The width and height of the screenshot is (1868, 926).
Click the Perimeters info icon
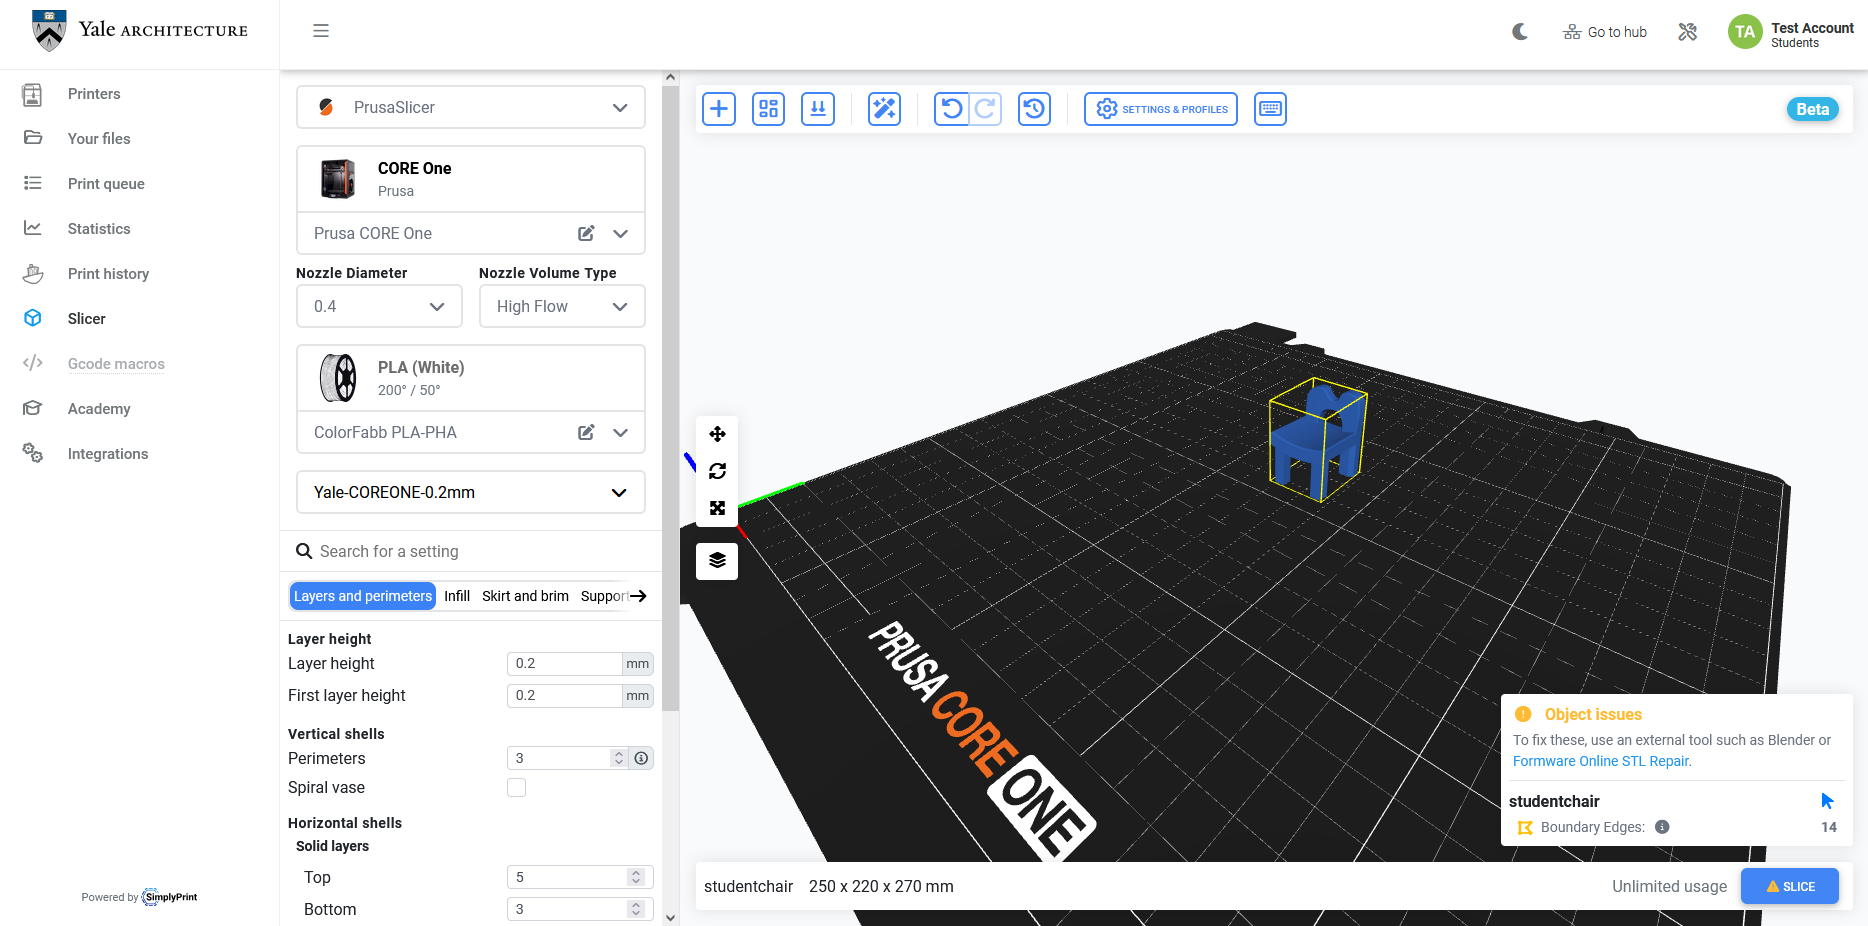642,758
